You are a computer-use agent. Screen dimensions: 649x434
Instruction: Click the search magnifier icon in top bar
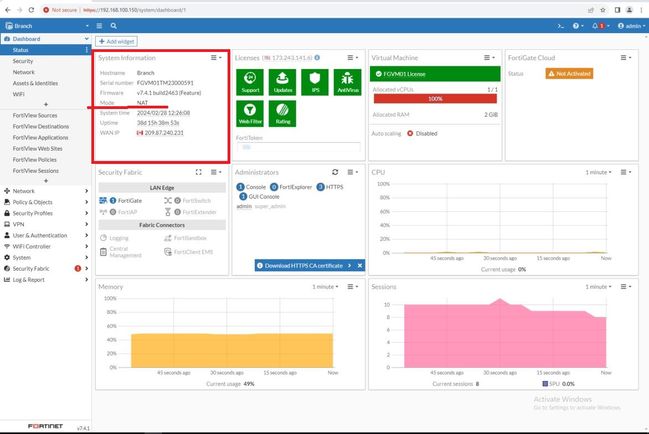coord(113,26)
